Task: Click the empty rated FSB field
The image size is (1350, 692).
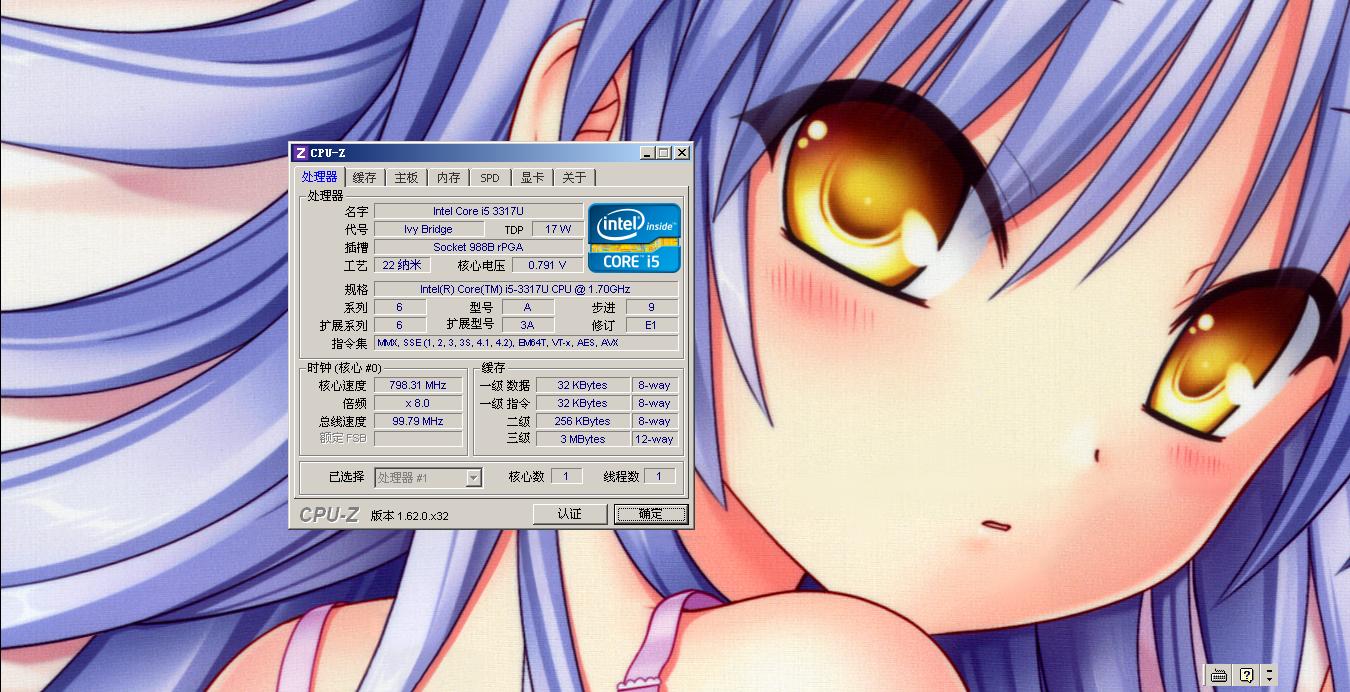Action: (418, 439)
